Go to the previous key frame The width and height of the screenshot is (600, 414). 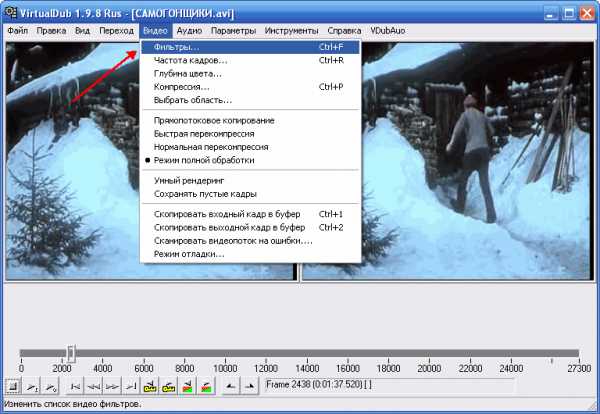tap(150, 386)
